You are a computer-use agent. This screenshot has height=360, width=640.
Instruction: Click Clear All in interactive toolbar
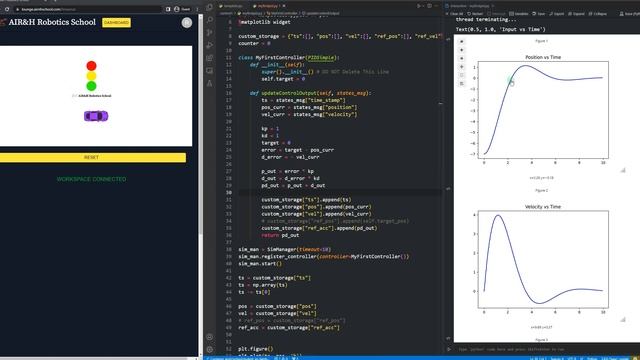pyautogui.click(x=454, y=14)
